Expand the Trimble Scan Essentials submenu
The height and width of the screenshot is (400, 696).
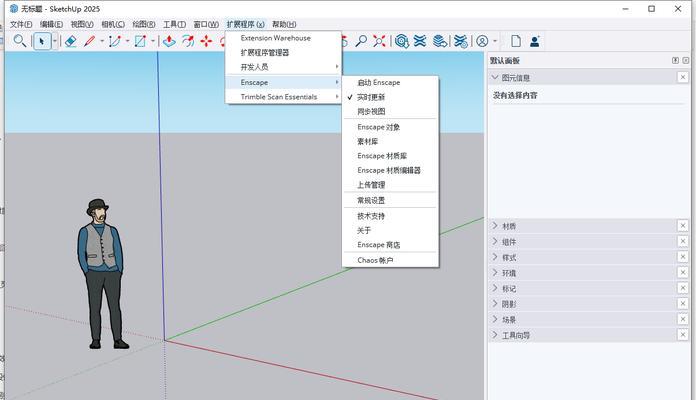point(283,97)
